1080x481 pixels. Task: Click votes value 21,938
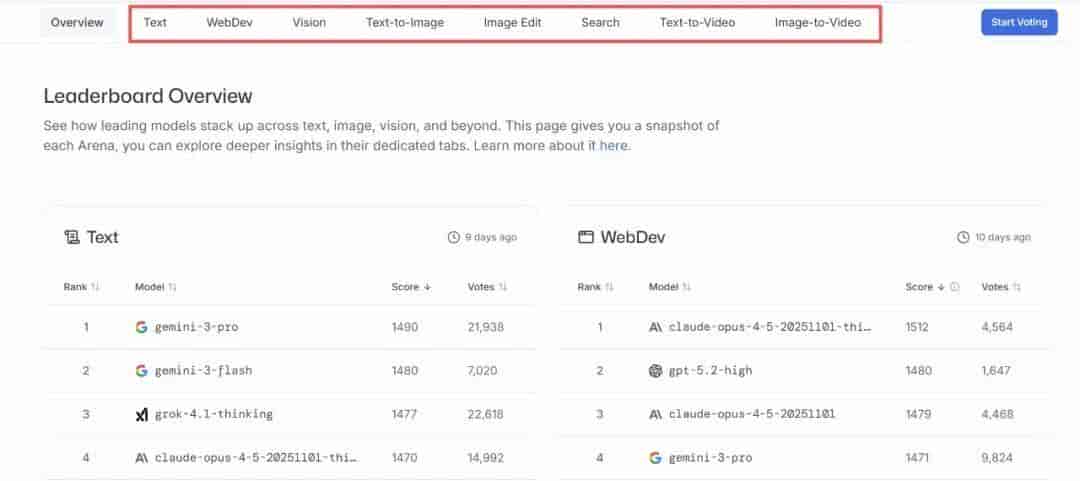click(x=486, y=327)
